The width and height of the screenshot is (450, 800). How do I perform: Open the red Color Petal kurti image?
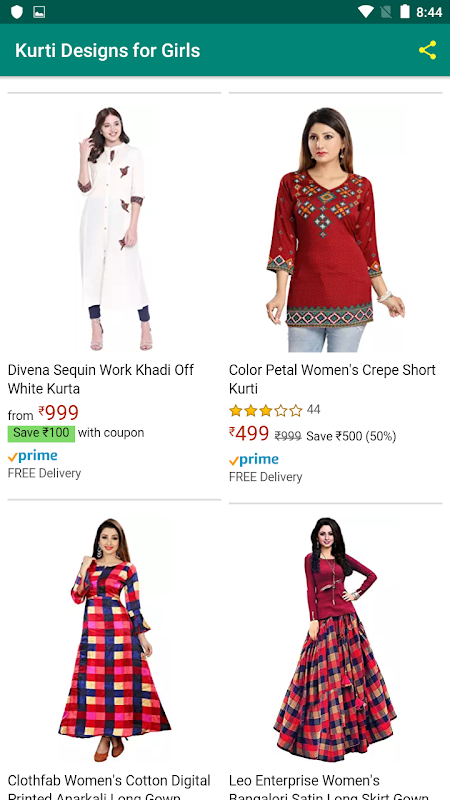336,229
